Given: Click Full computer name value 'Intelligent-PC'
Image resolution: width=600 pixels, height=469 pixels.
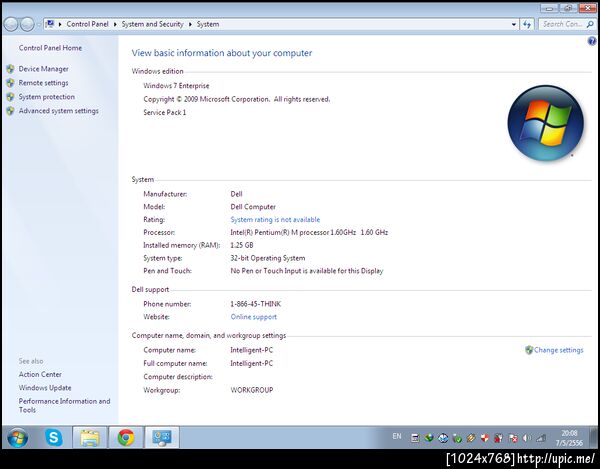Looking at the screenshot, I should (x=252, y=363).
